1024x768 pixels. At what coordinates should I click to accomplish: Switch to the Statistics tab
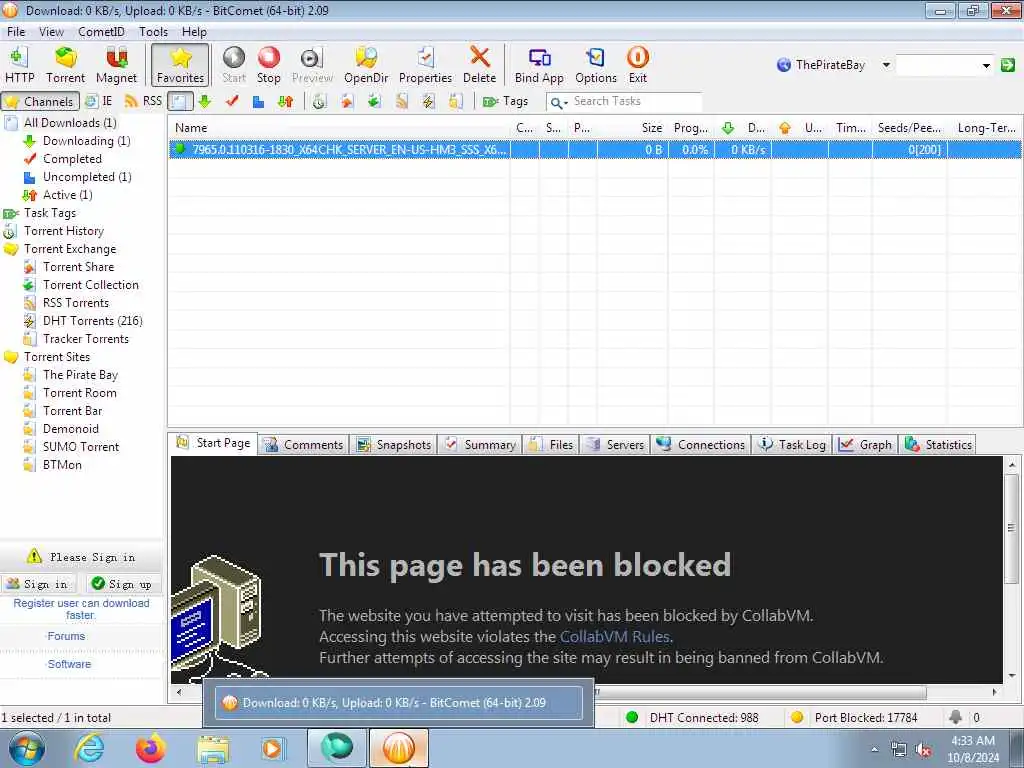click(938, 445)
